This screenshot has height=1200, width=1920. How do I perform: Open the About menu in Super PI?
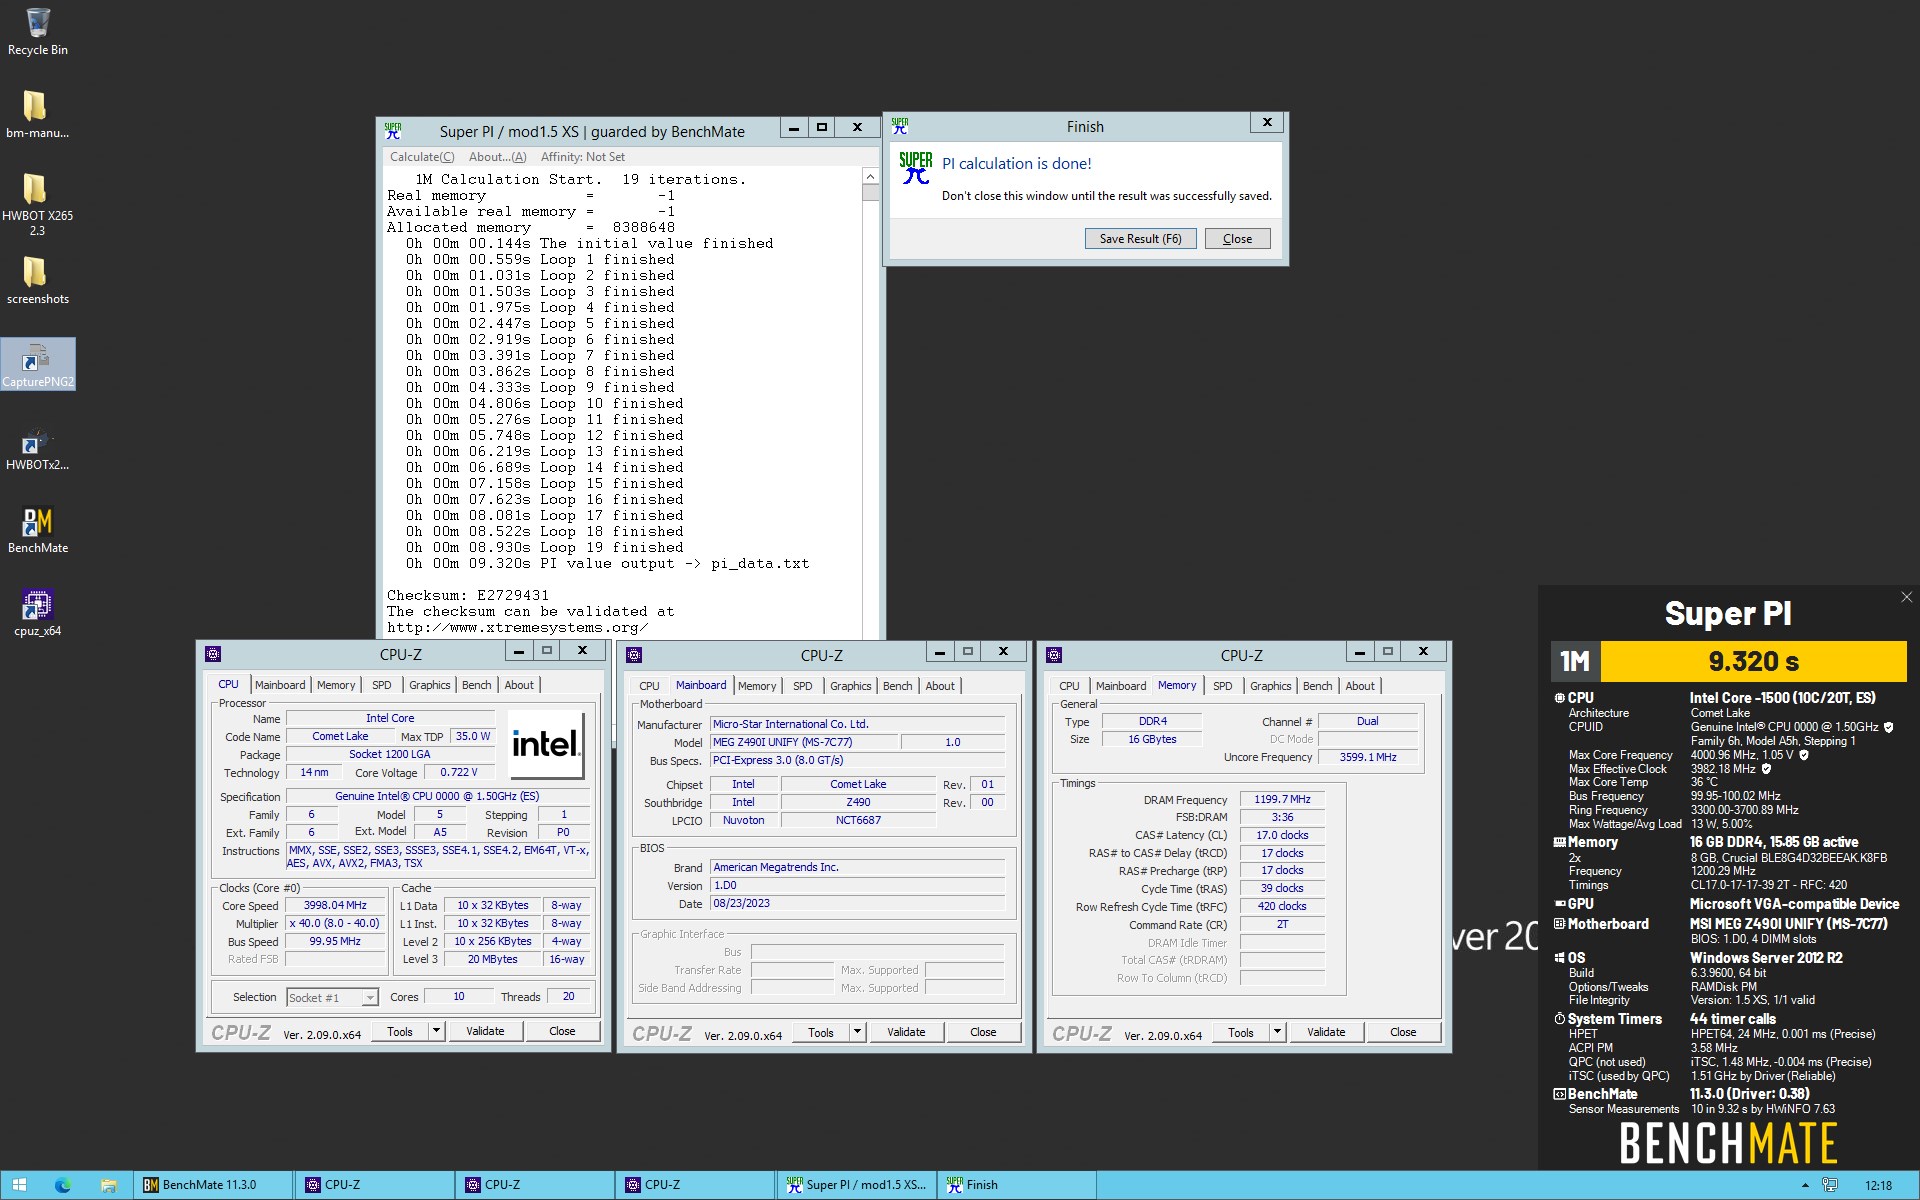[x=497, y=157]
